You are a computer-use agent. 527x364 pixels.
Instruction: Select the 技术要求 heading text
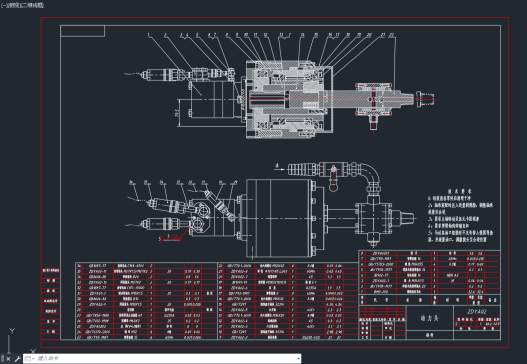459,191
